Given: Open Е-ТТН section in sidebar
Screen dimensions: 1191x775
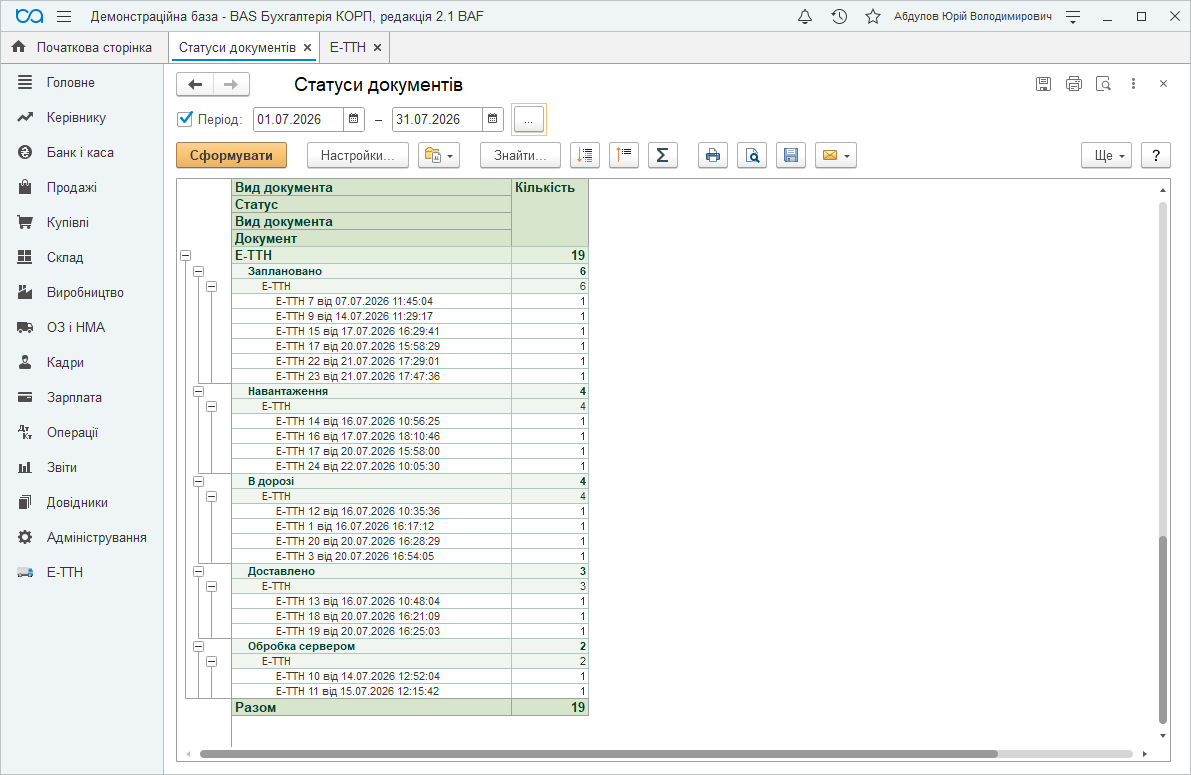Looking at the screenshot, I should 82,571.
